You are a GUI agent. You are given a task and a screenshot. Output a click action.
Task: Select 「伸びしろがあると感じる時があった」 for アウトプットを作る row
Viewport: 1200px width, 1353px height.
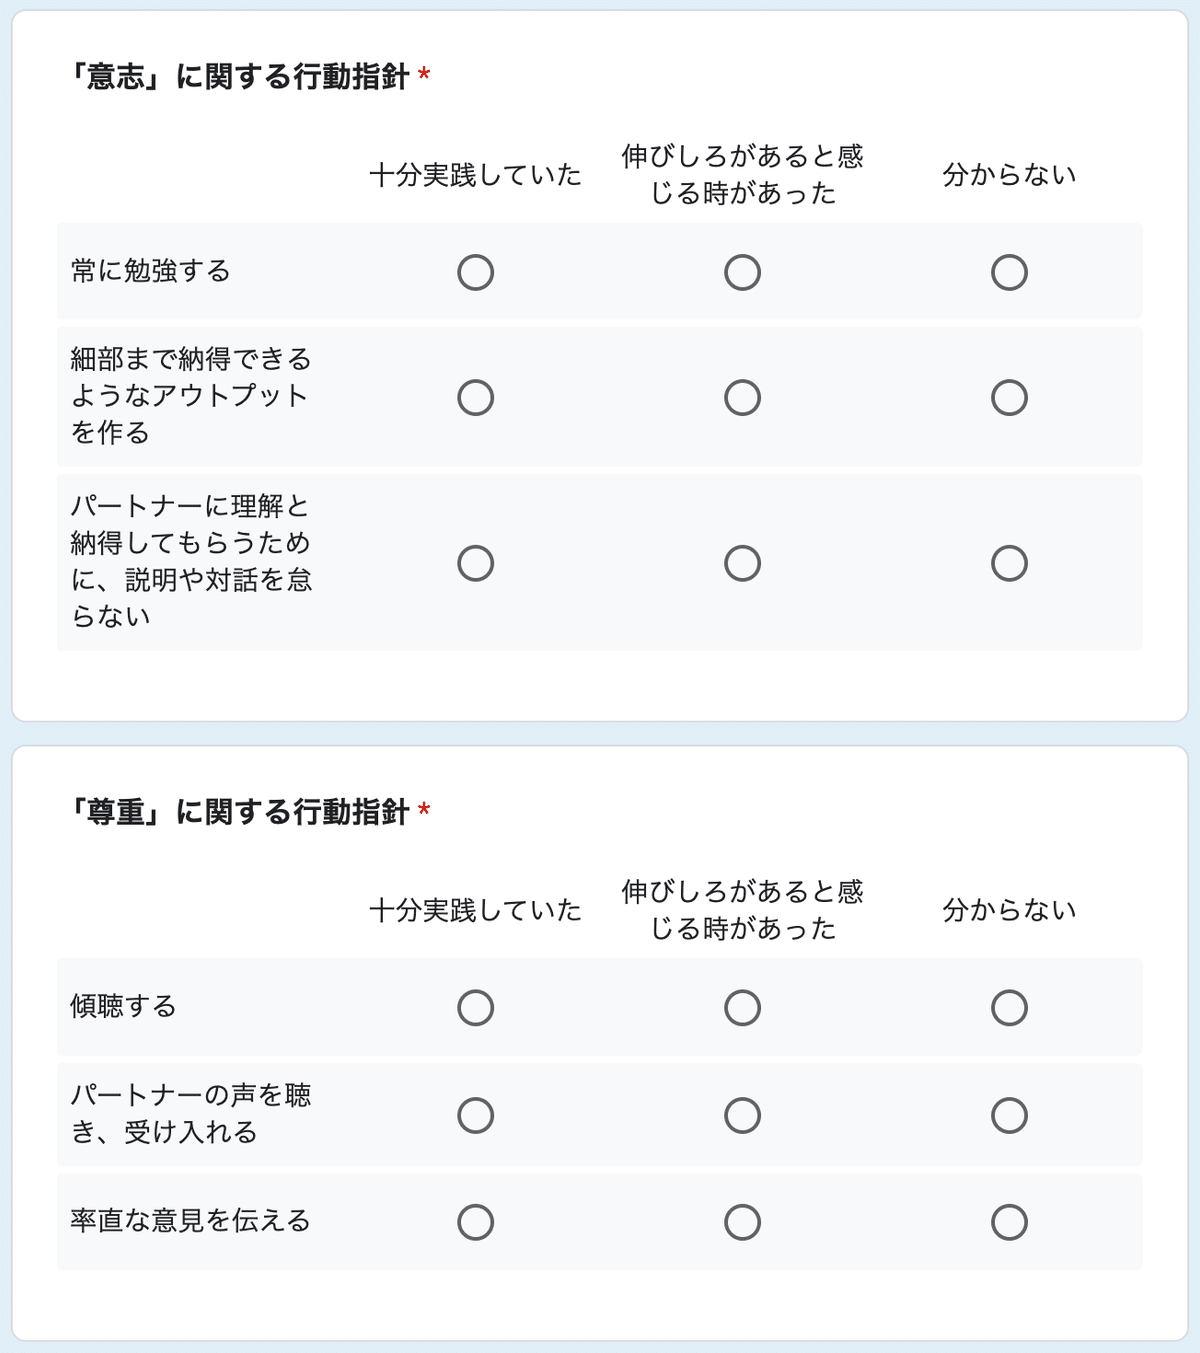(x=741, y=397)
